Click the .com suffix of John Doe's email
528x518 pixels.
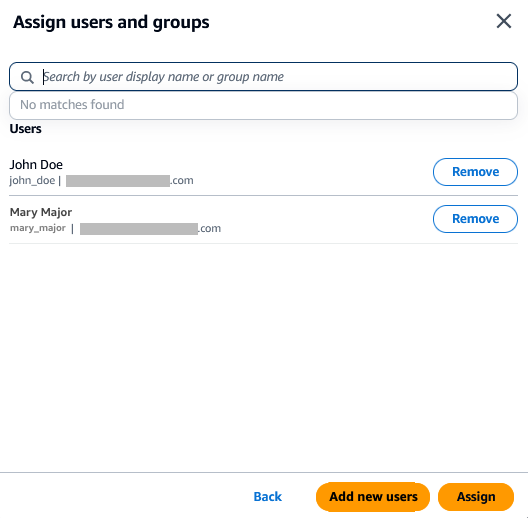click(x=182, y=181)
